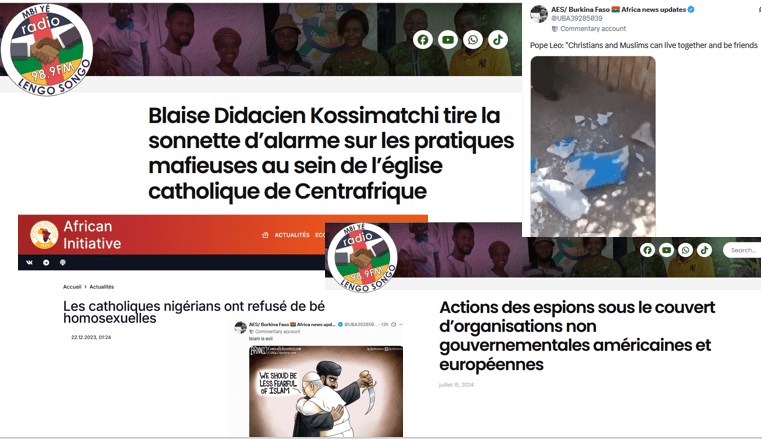Click the lower banner's TikTok icon
762x439 pixels.
705,250
